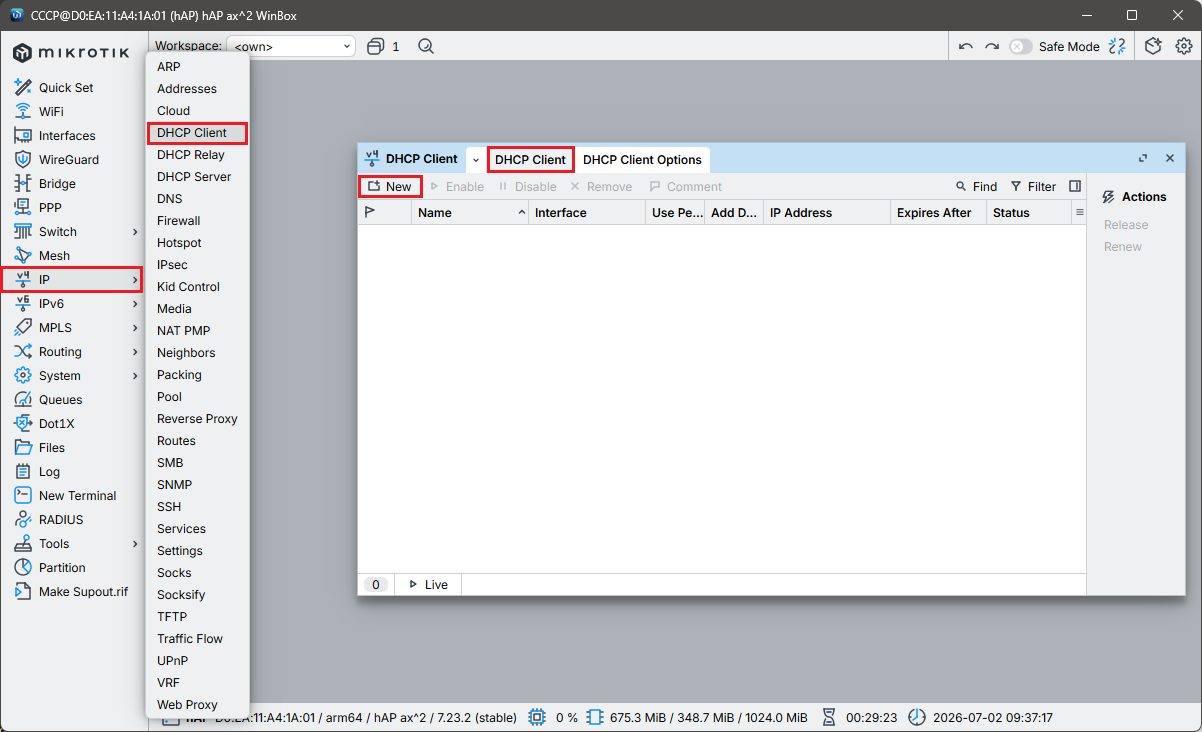Click the sparkle icon next to Safe Mode

pyautogui.click(x=1117, y=46)
